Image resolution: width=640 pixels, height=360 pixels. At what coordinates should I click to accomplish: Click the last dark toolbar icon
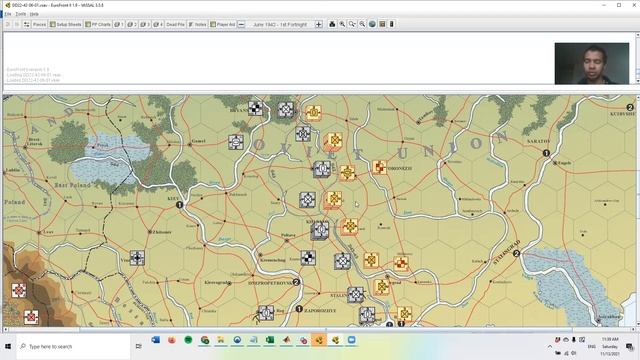tap(391, 24)
